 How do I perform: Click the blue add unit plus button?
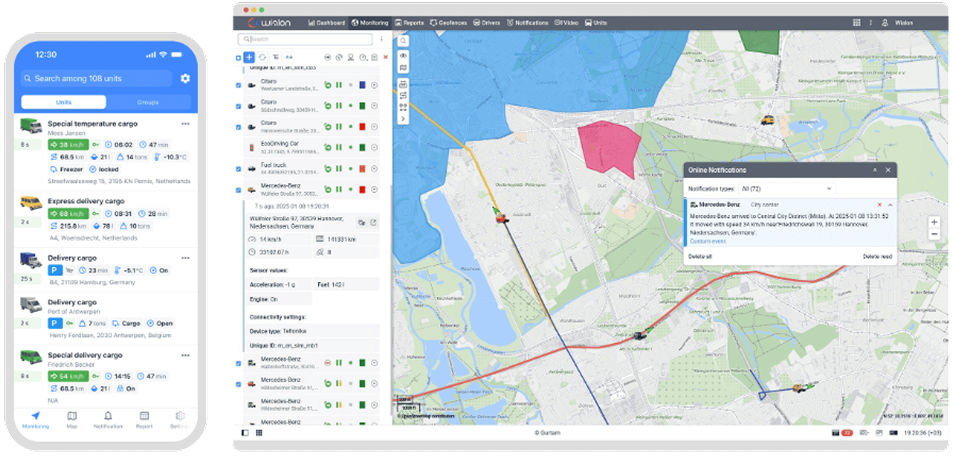(x=249, y=57)
